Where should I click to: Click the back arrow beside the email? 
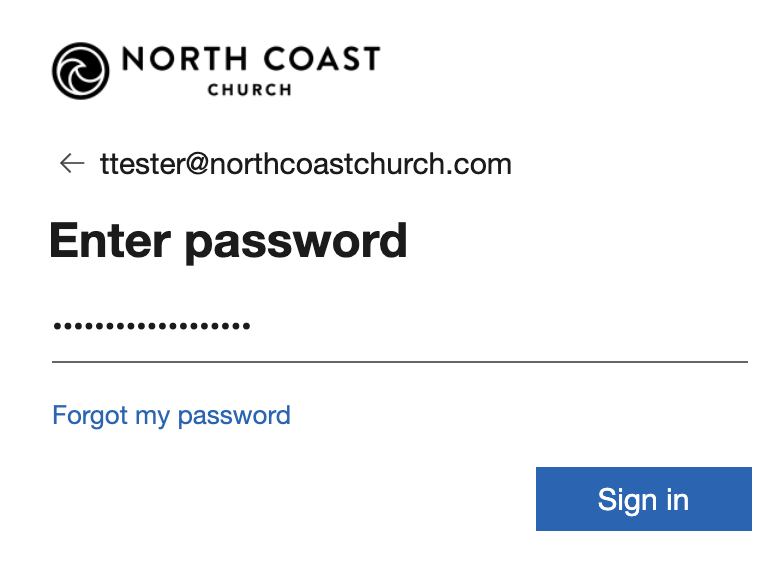click(72, 163)
